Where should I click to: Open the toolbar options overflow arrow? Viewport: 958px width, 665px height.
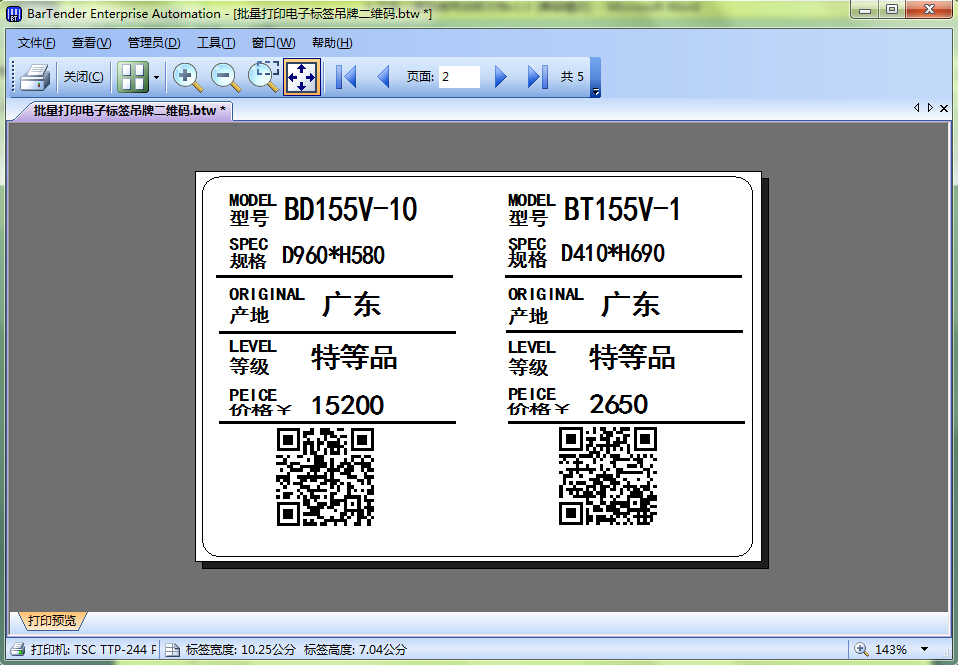[x=596, y=92]
